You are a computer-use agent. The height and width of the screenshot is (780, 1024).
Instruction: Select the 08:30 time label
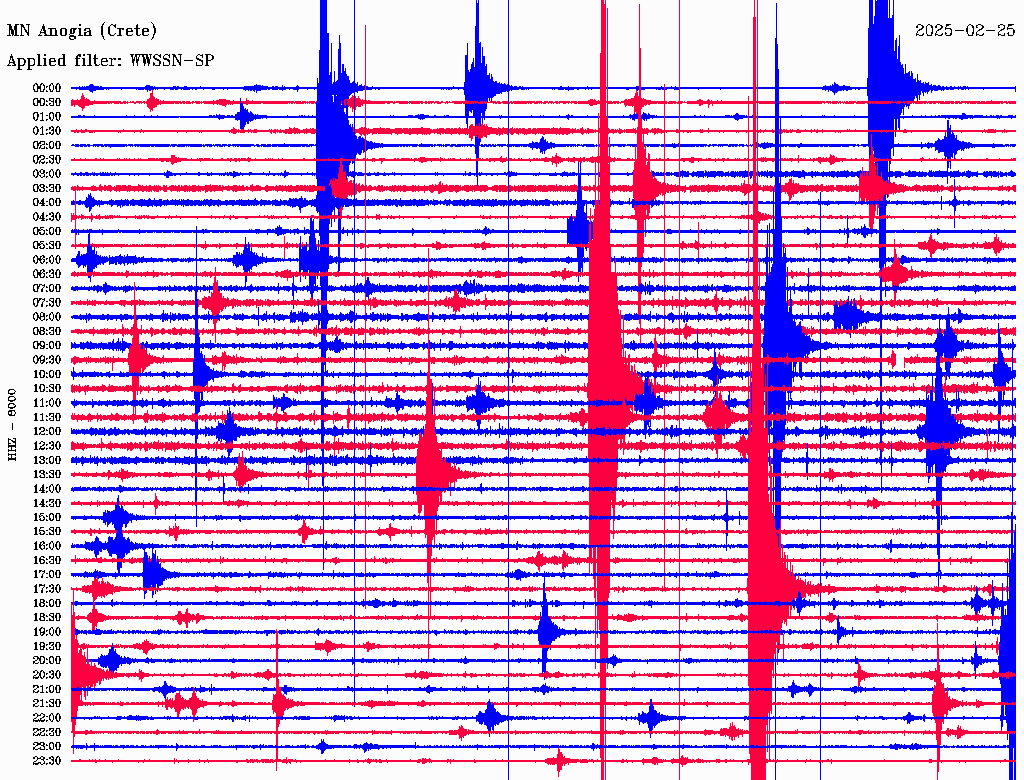click(46, 331)
